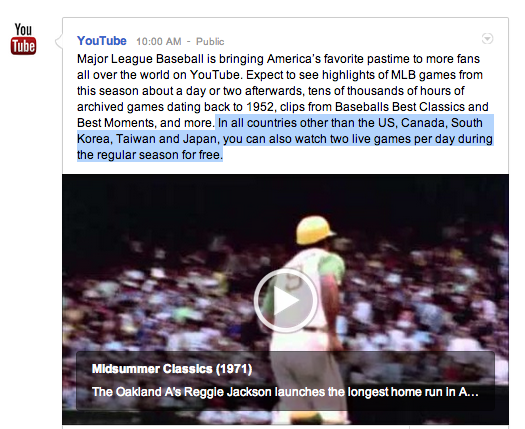The width and height of the screenshot is (525, 429).
Task: Click the red Tube part of the logo
Action: click(23, 46)
